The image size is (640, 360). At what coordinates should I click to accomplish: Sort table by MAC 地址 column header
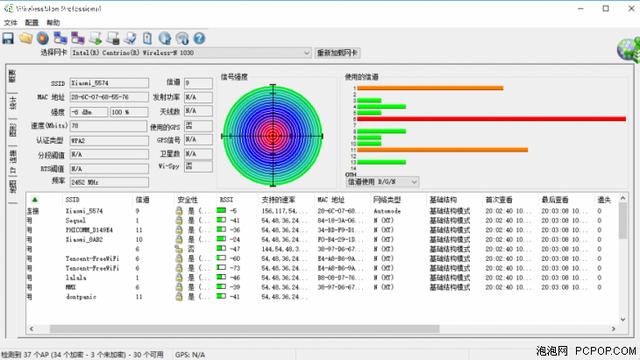331,200
